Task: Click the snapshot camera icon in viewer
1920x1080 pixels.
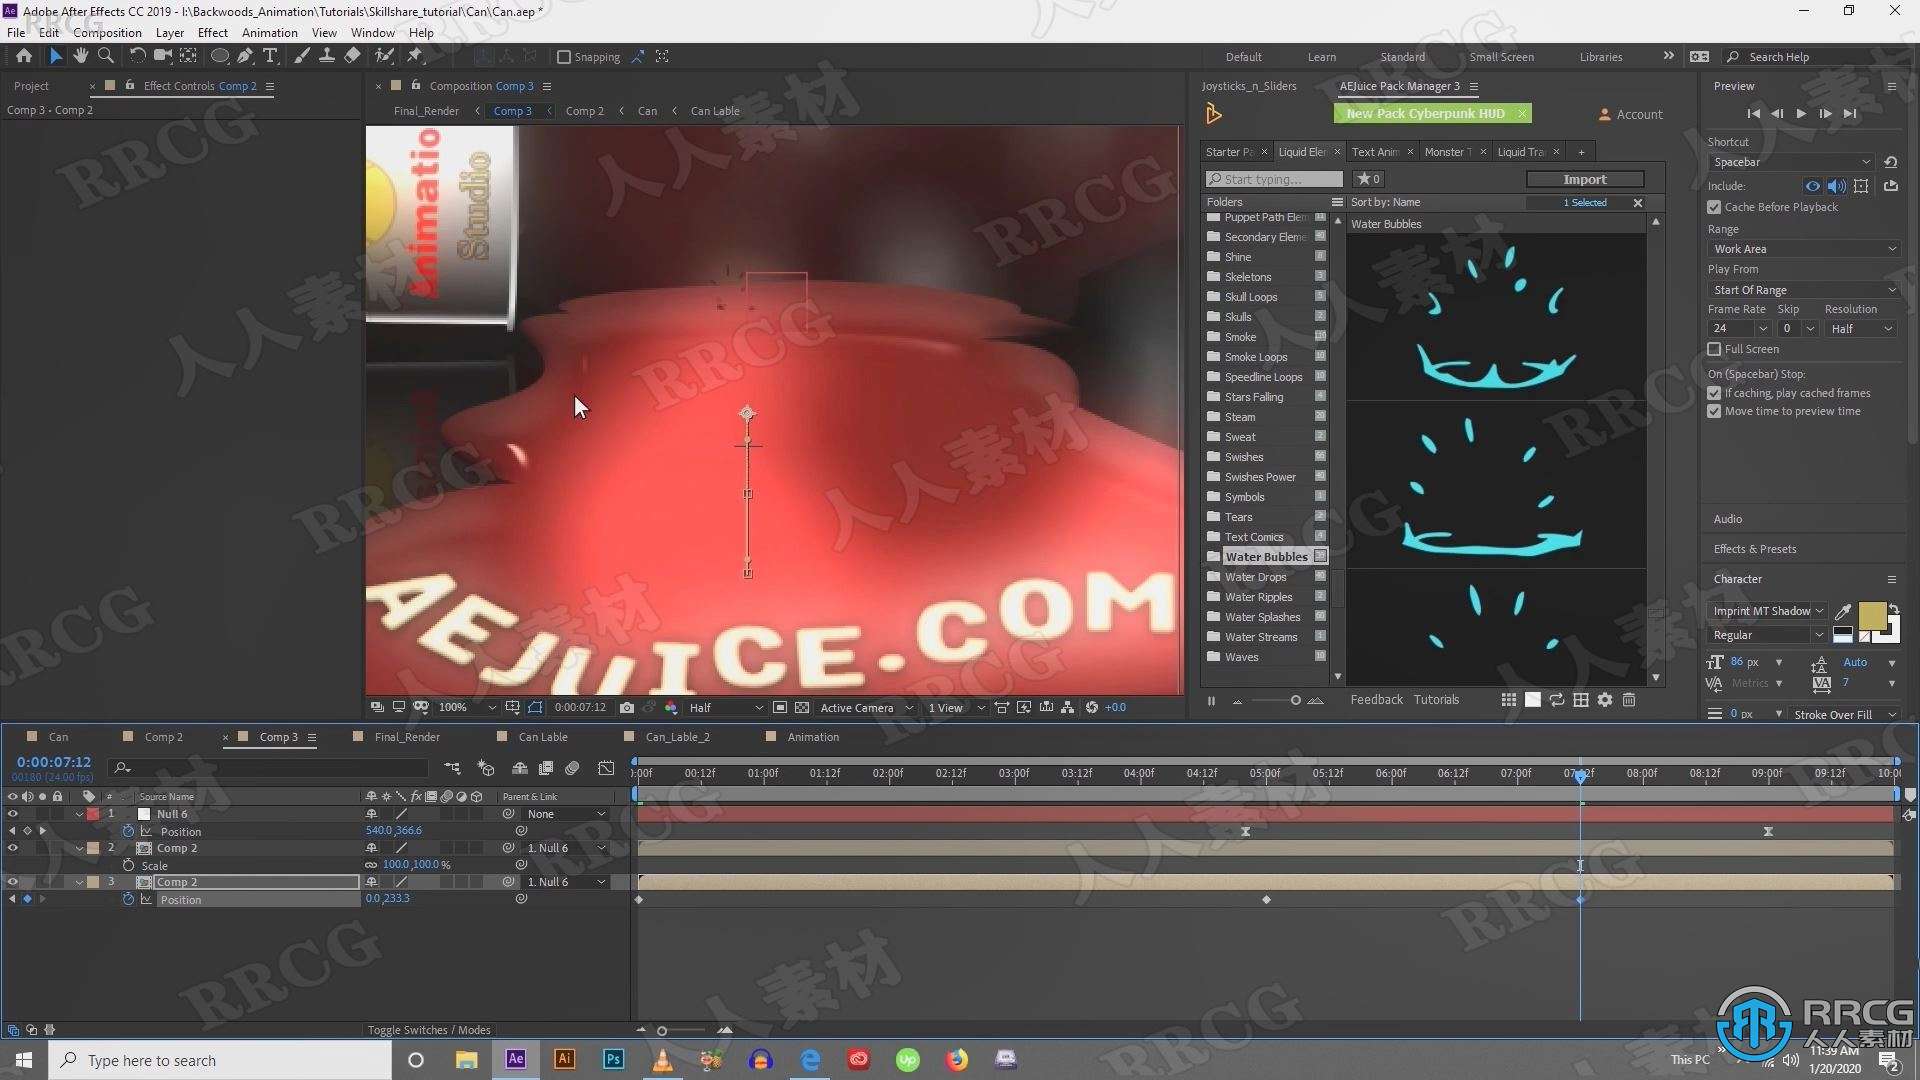Action: (627, 707)
